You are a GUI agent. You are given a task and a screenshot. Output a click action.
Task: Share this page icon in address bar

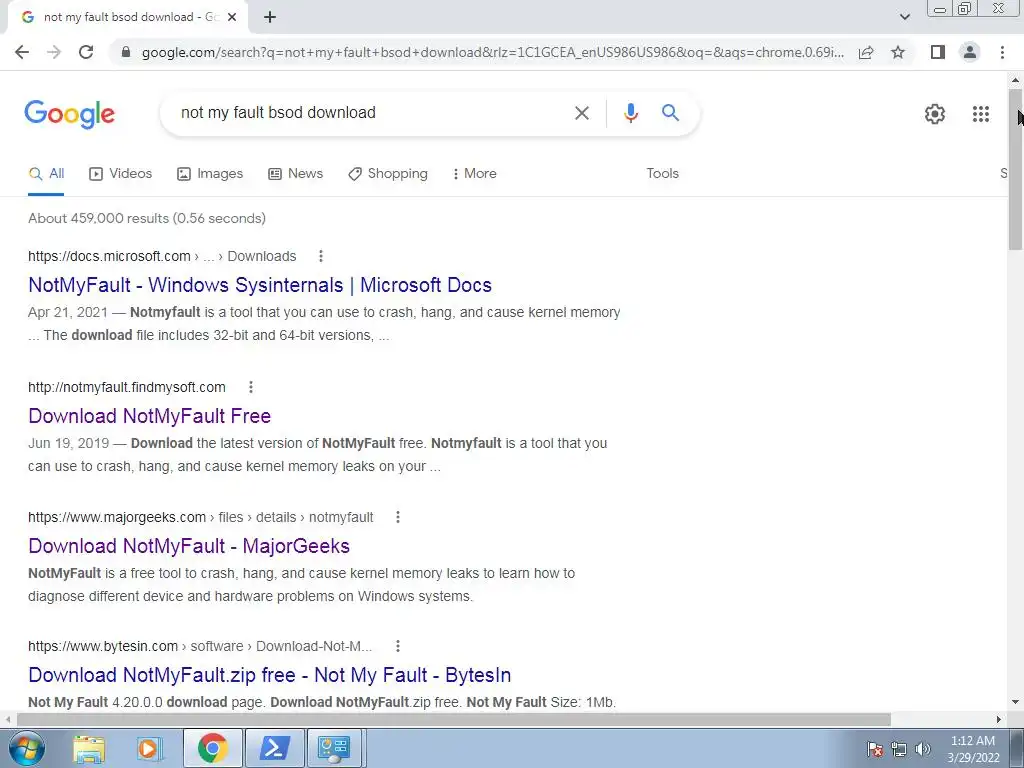coord(866,52)
